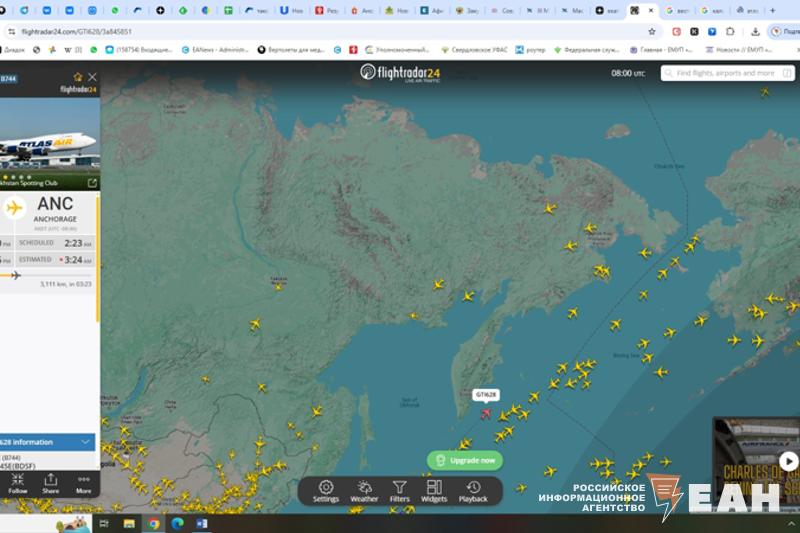800x533 pixels.
Task: Click the Upgrade now button
Action: pyautogui.click(x=465, y=460)
